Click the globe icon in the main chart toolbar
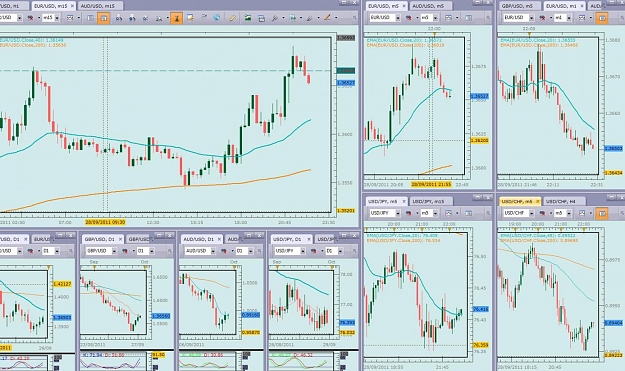This screenshot has height=371, width=625. pyautogui.click(x=216, y=18)
